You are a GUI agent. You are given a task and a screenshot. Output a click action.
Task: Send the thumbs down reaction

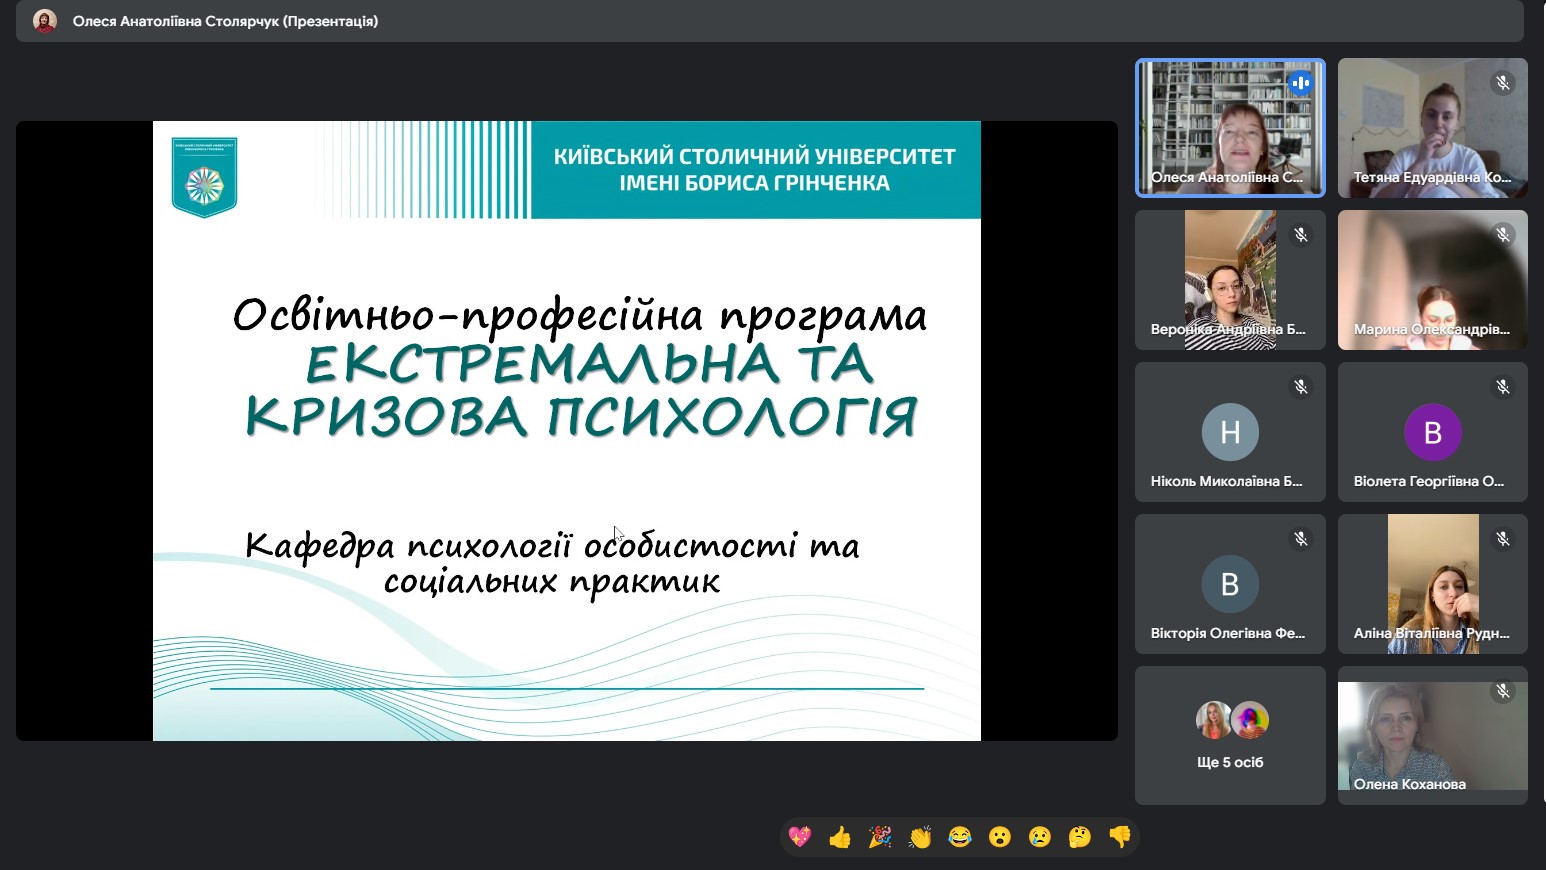[1120, 837]
